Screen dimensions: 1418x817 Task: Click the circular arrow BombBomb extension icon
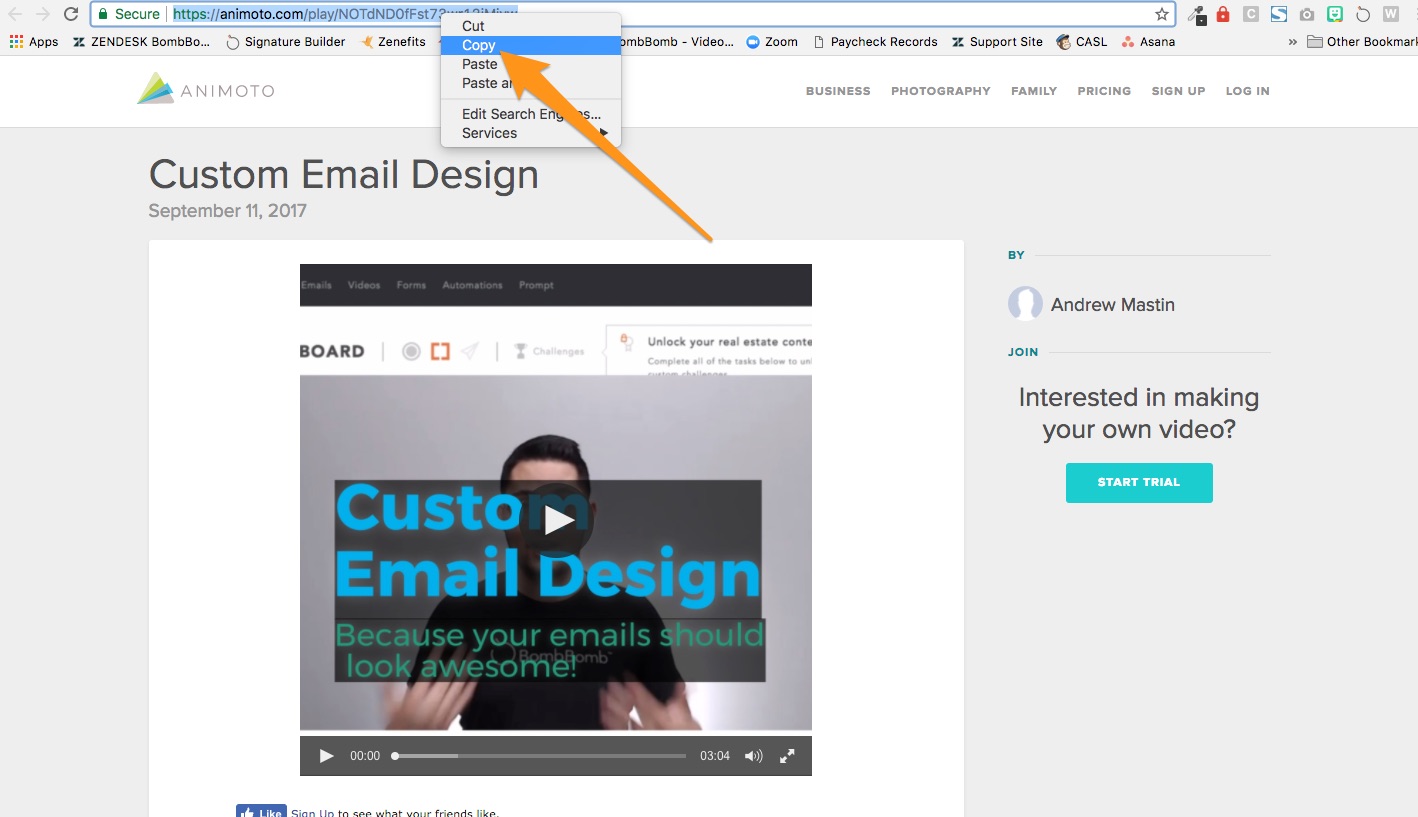pos(1362,14)
